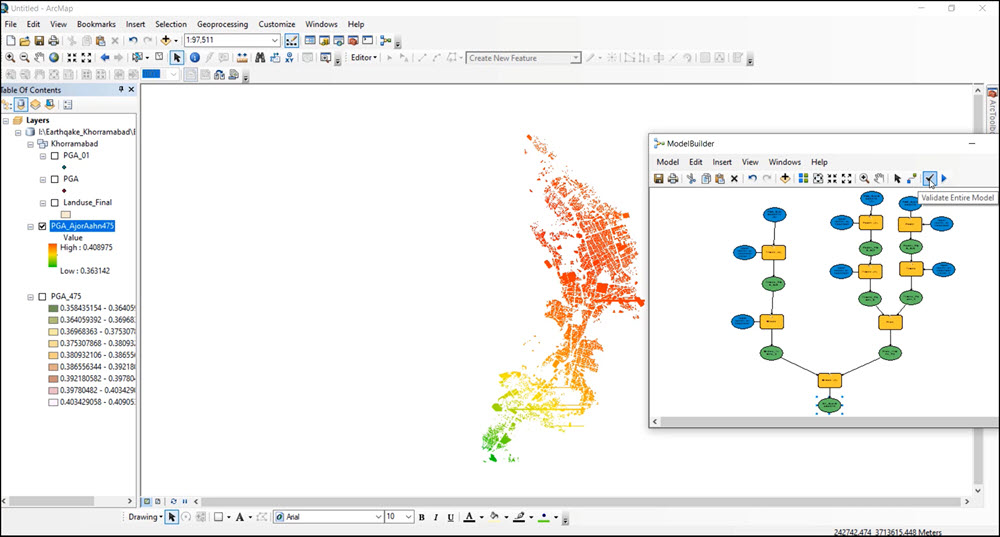Click the Full Extent globe icon
Screen dimensions: 1000x537
pyautogui.click(x=53, y=58)
